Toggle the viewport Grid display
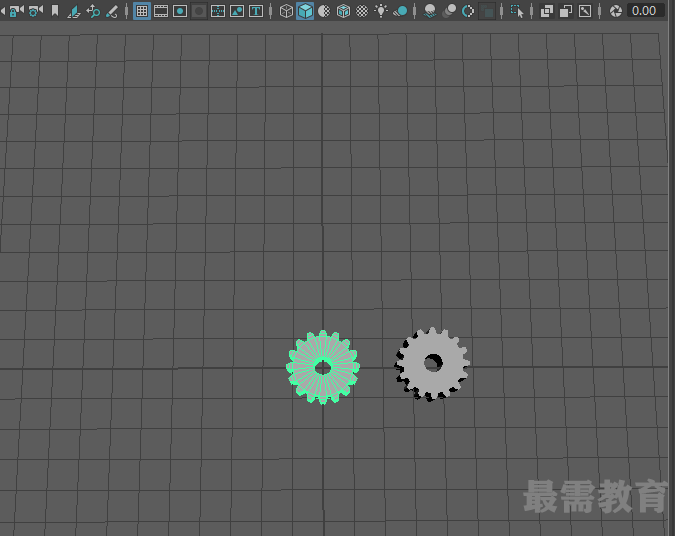The height and width of the screenshot is (536, 675). [142, 11]
